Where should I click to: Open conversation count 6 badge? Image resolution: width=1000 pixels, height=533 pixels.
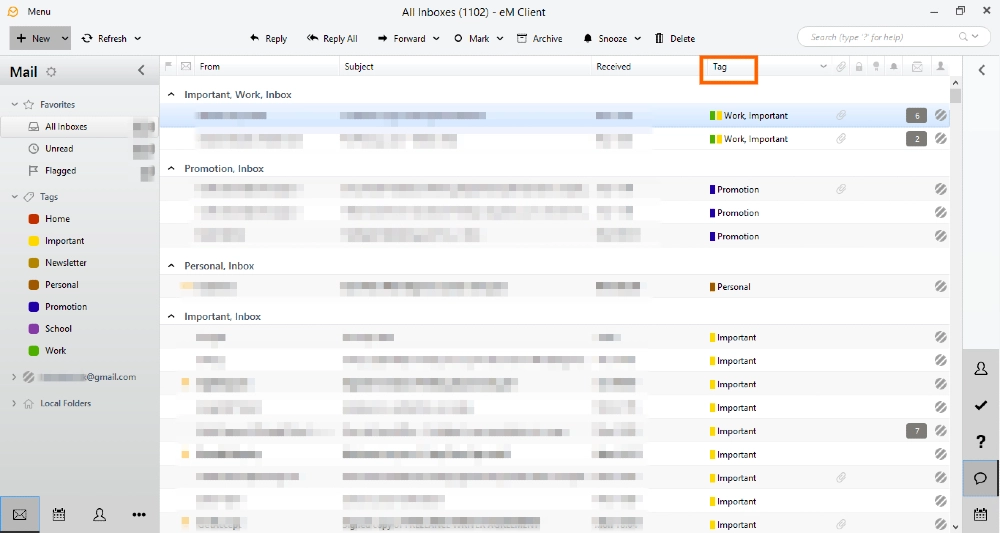click(x=916, y=115)
